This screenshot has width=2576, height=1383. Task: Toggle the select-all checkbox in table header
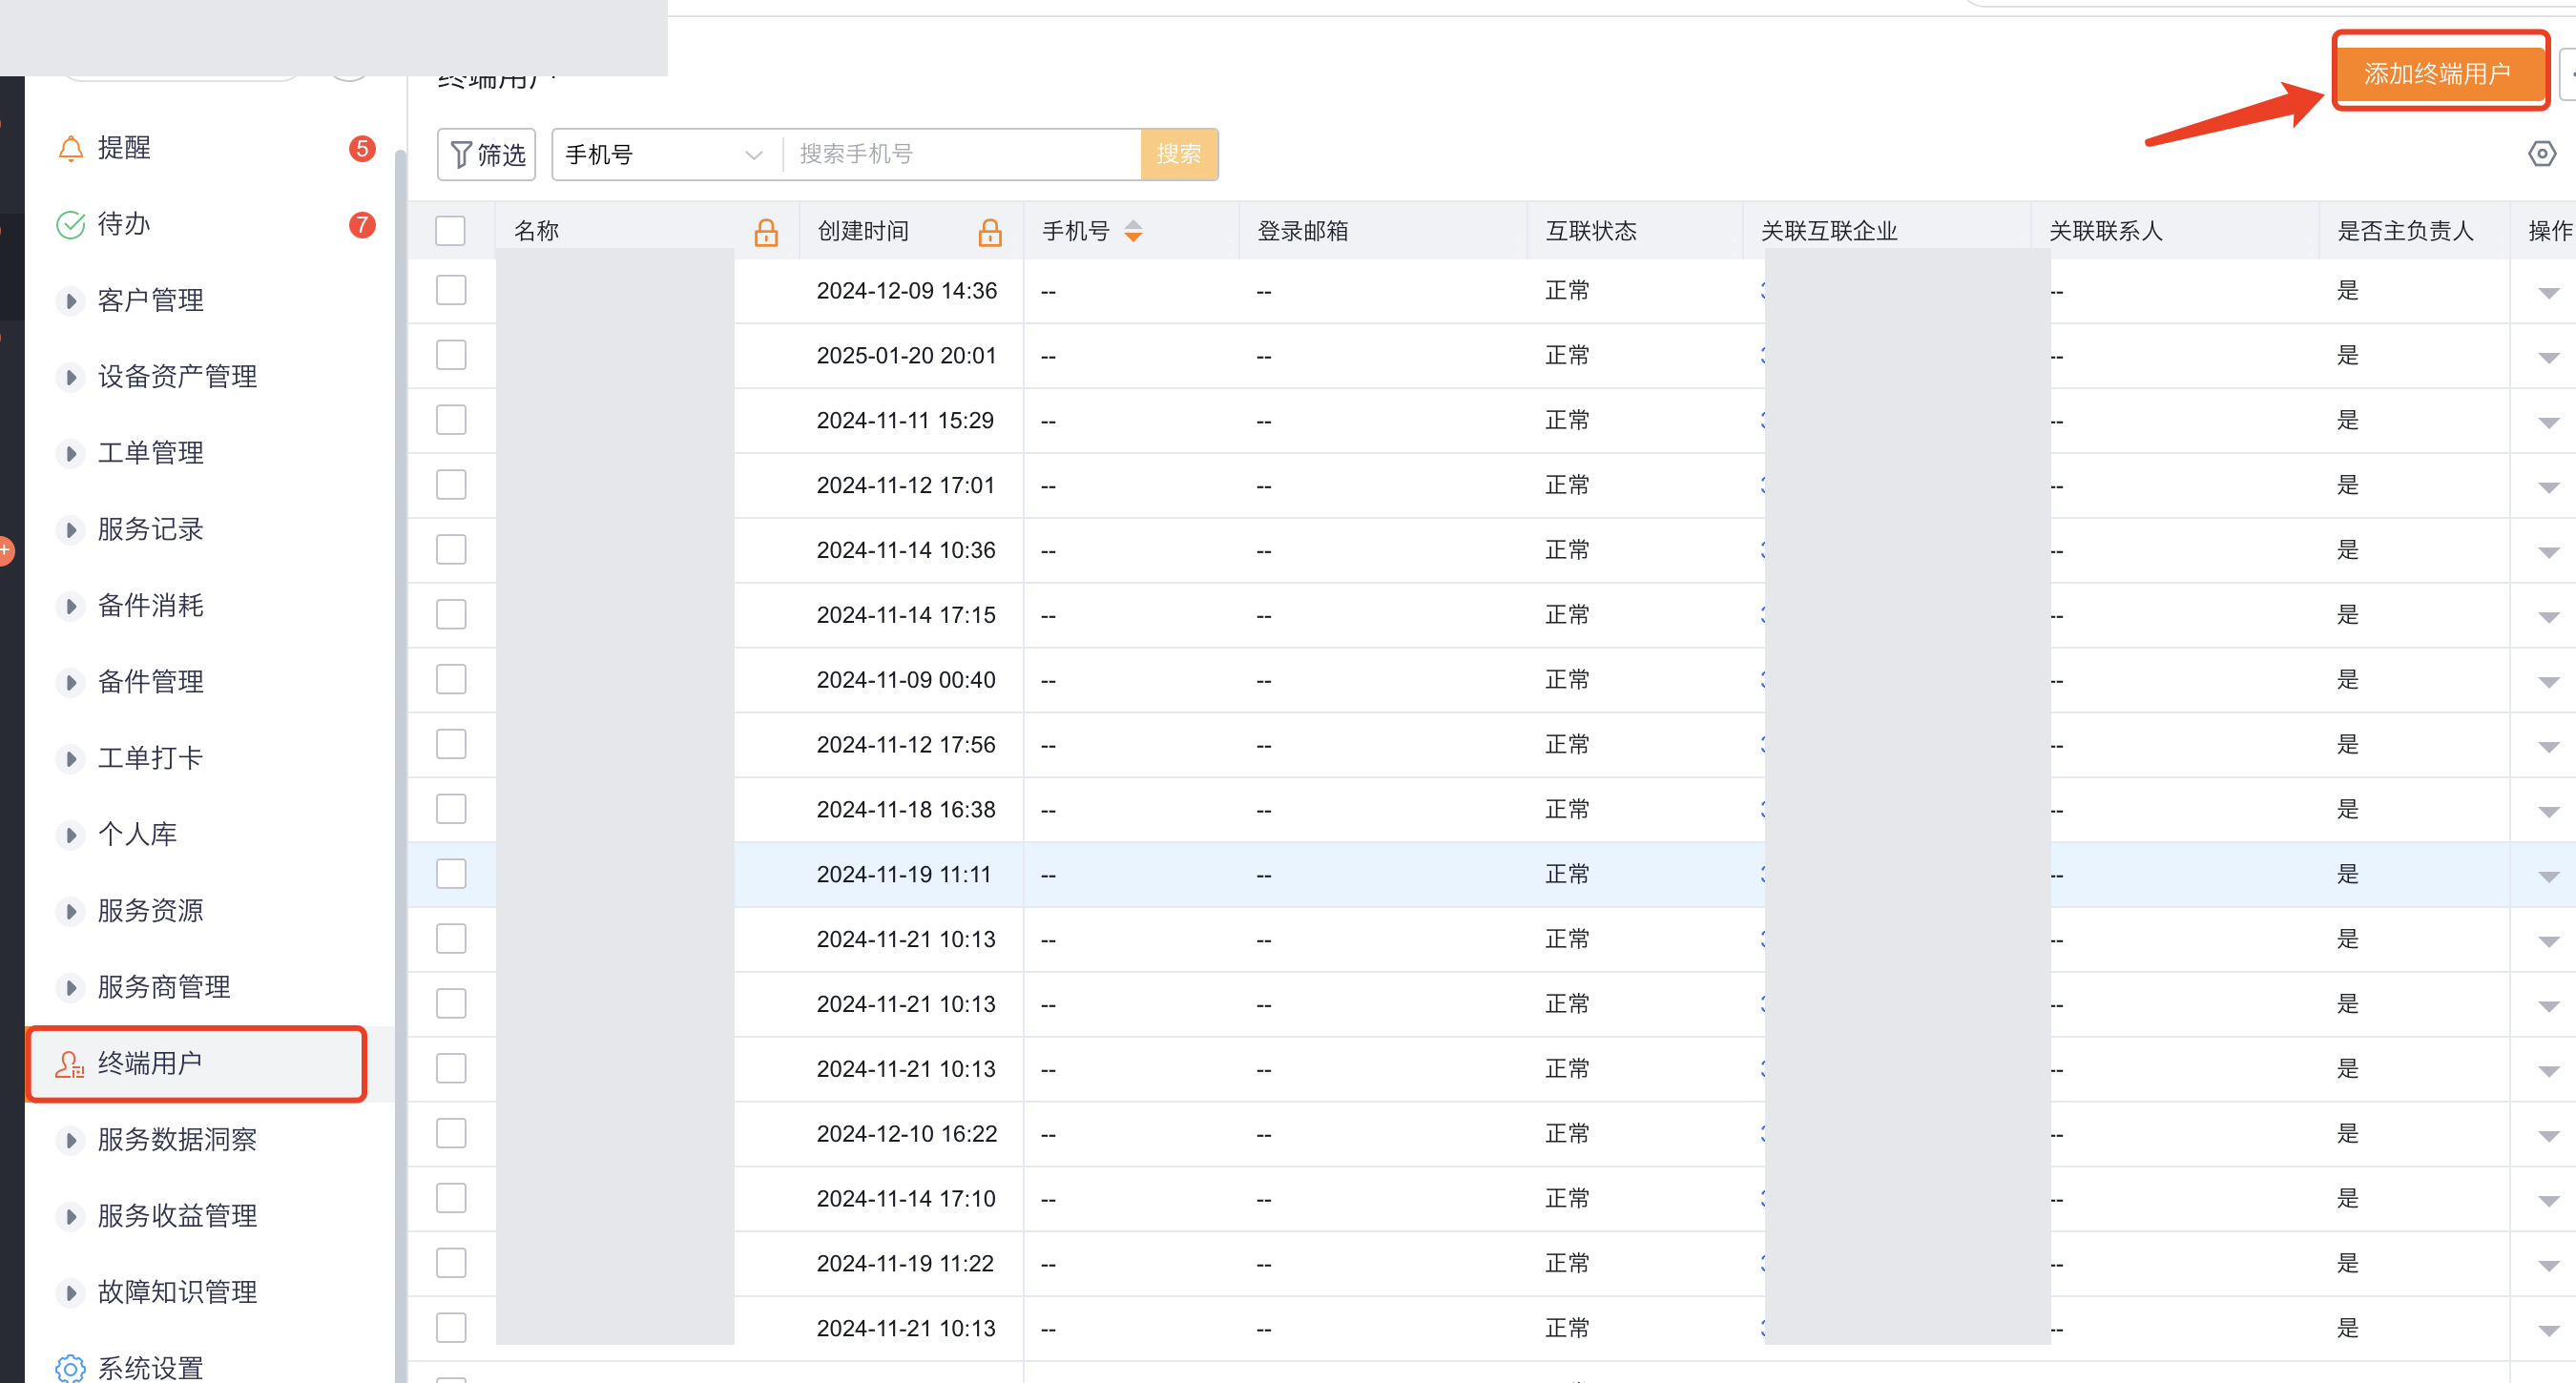click(451, 231)
